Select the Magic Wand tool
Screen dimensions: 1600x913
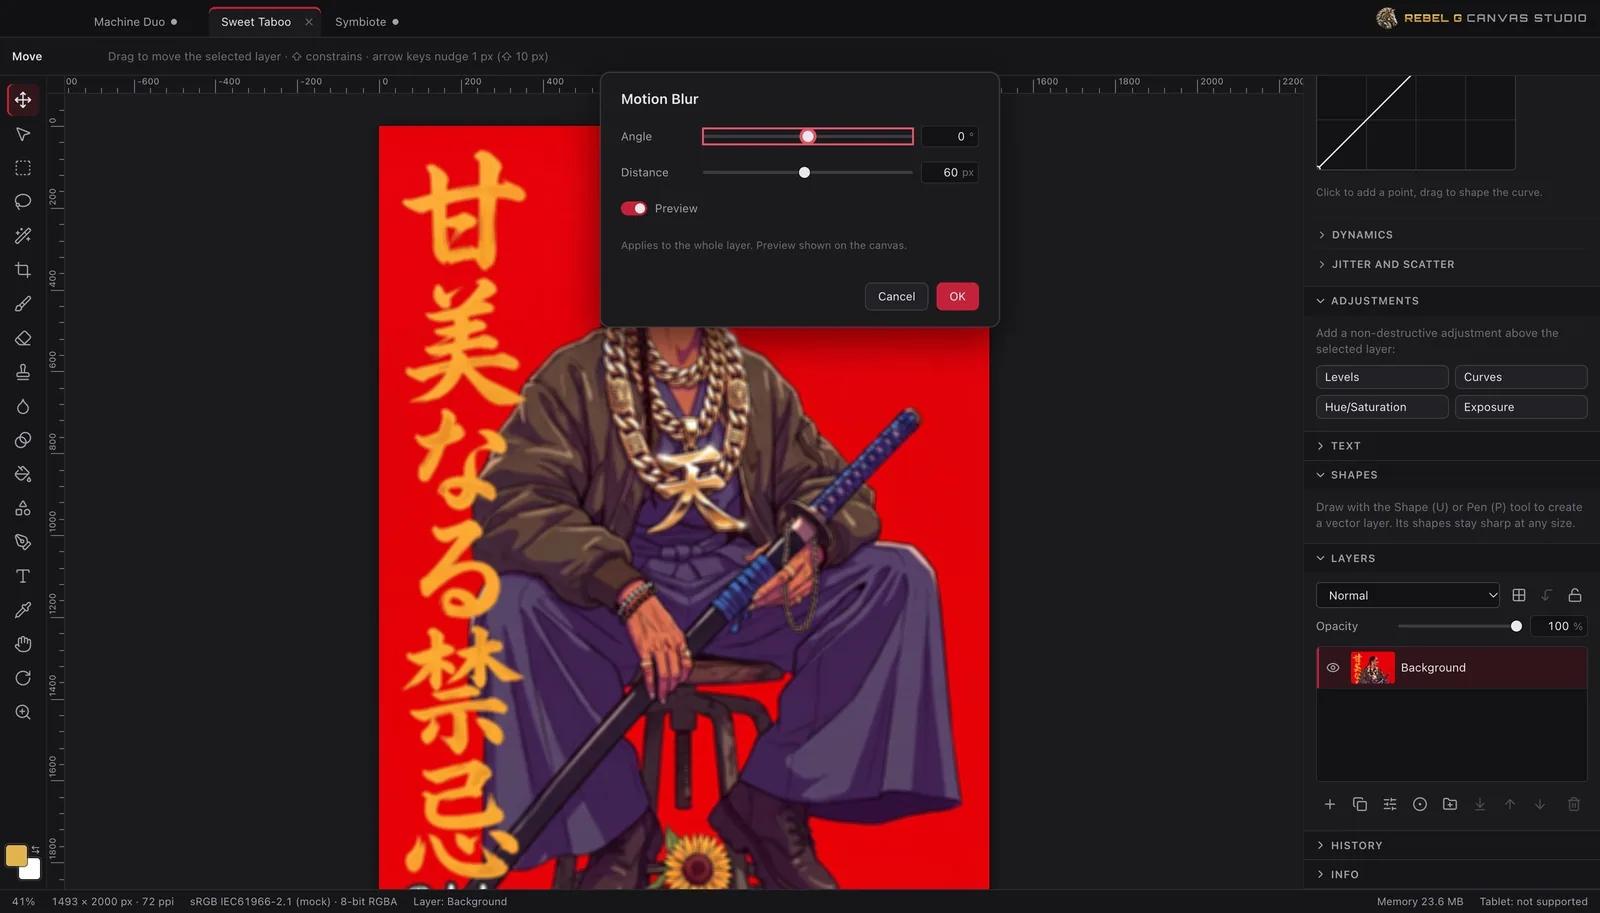click(23, 236)
